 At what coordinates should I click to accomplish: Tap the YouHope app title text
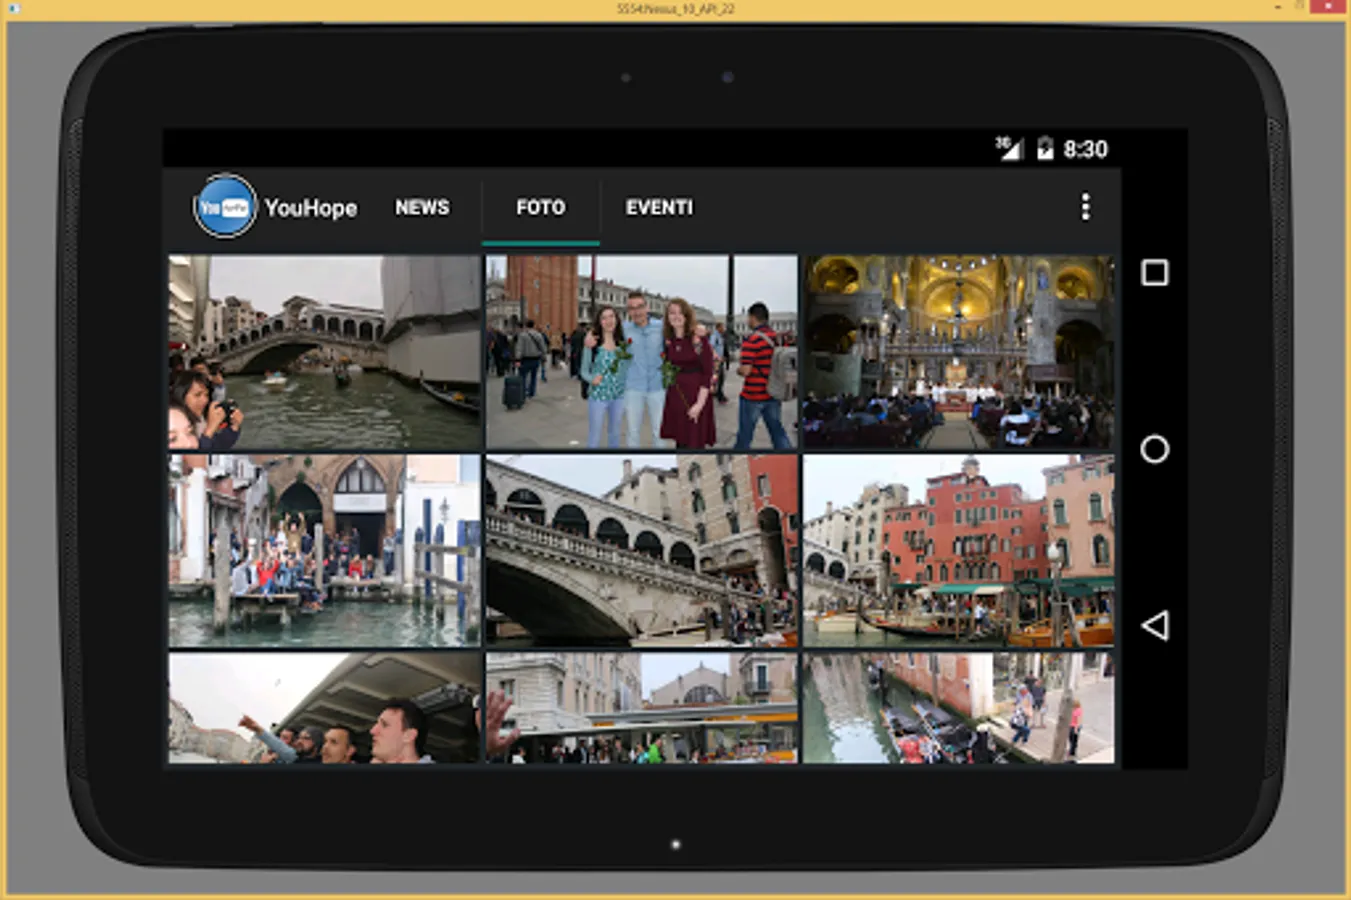(x=311, y=208)
